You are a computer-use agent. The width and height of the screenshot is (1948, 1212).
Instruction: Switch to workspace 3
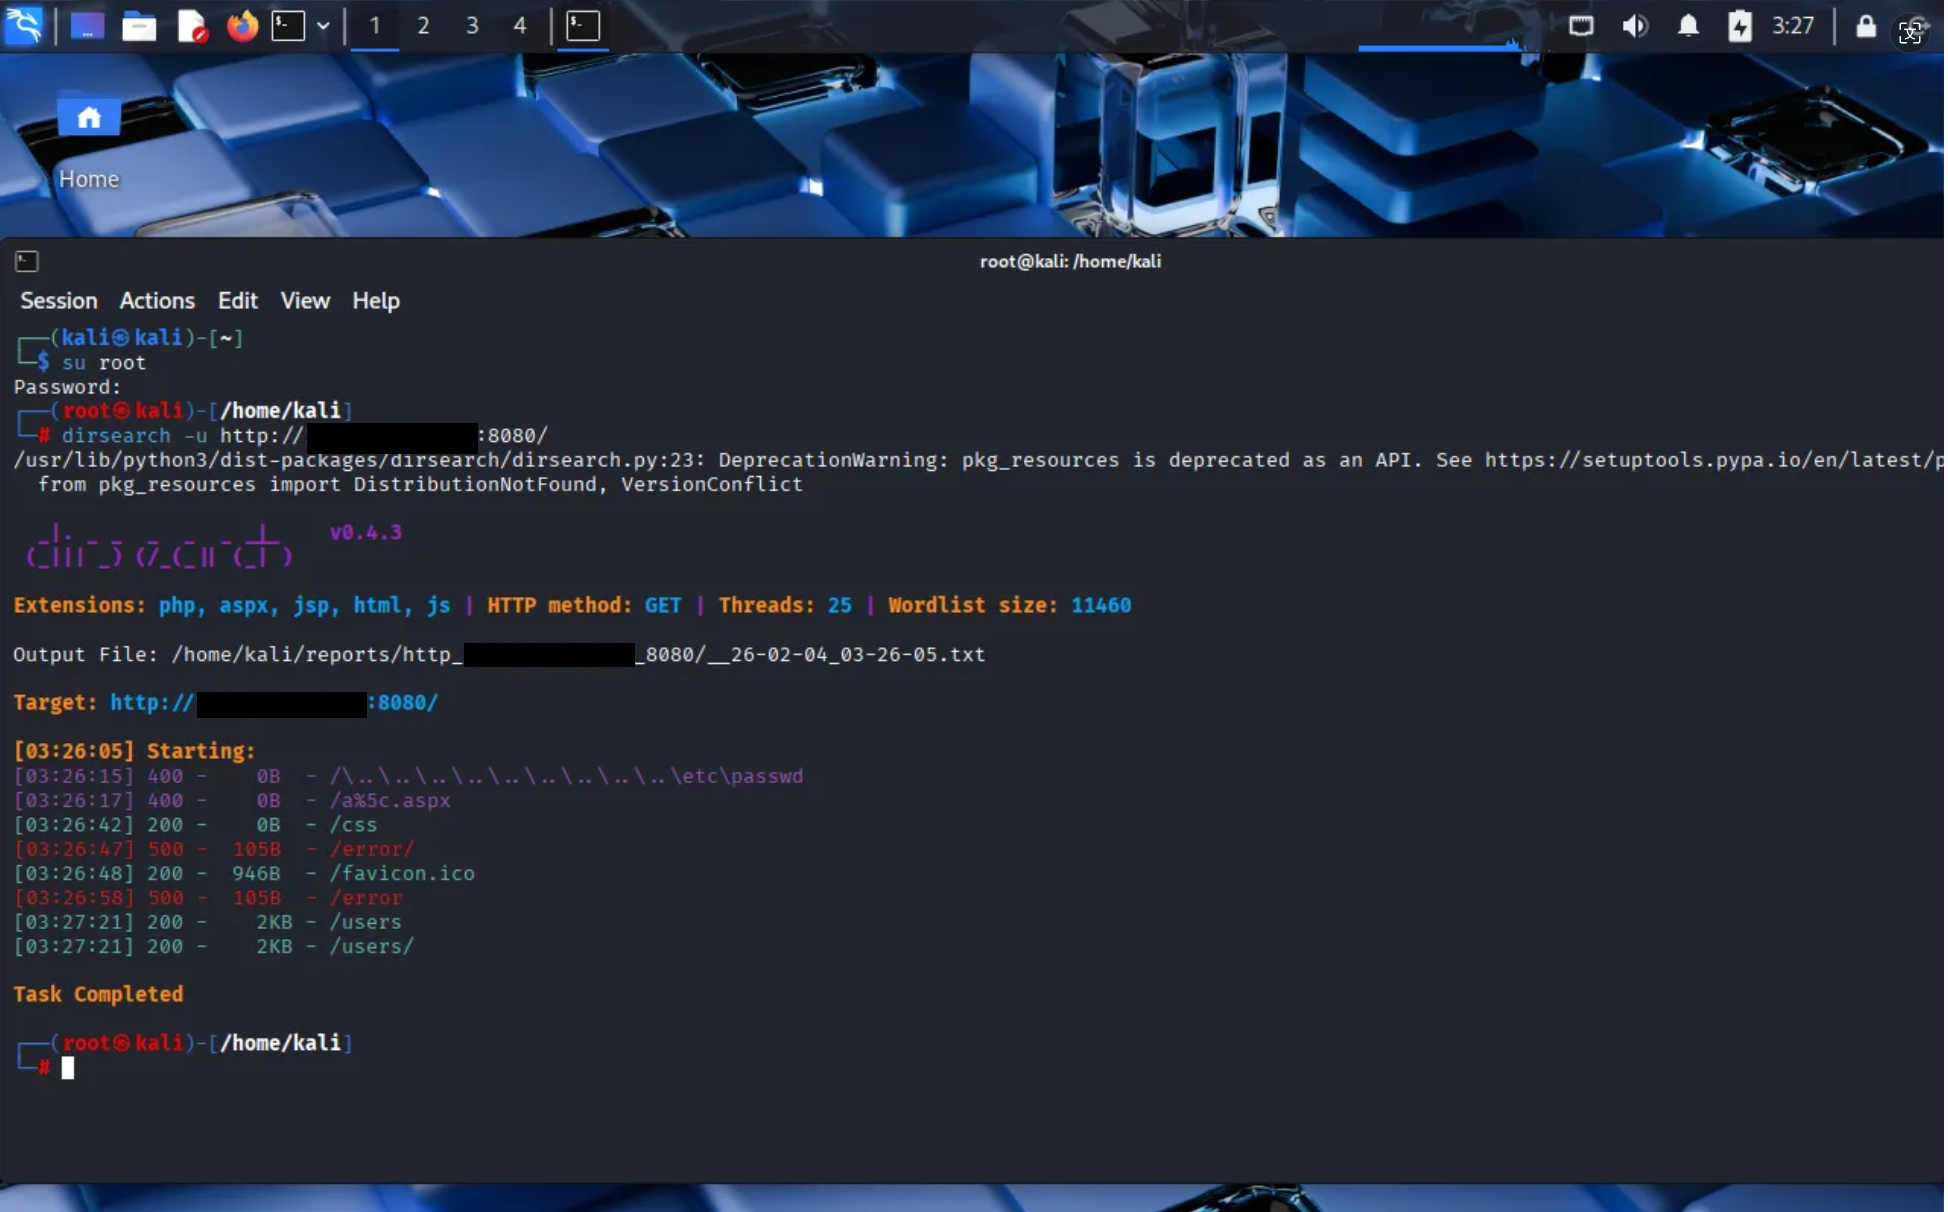point(472,26)
